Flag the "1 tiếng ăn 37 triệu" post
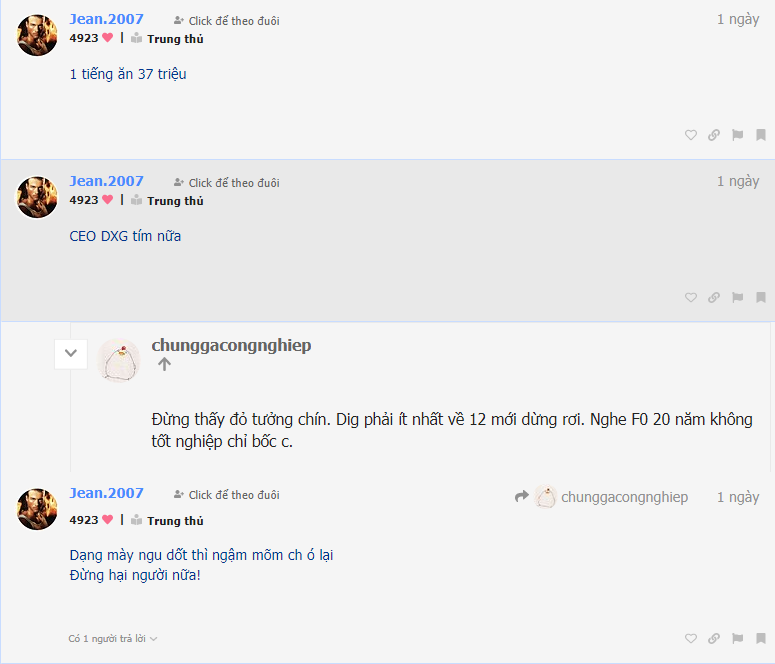This screenshot has width=775, height=664. (x=737, y=135)
